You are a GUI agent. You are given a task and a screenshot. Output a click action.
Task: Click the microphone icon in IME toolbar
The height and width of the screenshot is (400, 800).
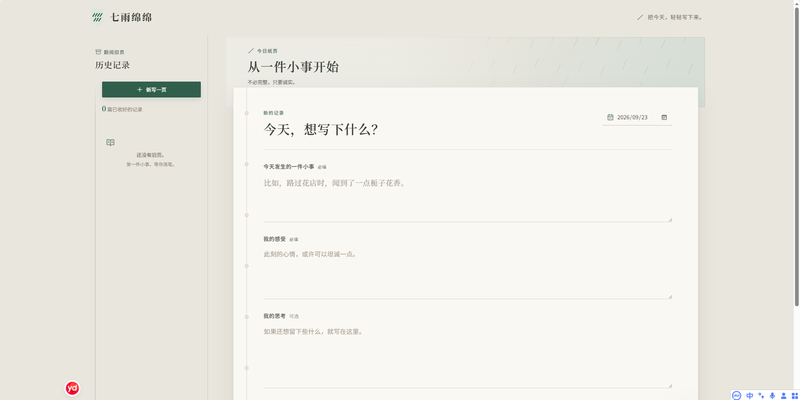[x=772, y=395]
